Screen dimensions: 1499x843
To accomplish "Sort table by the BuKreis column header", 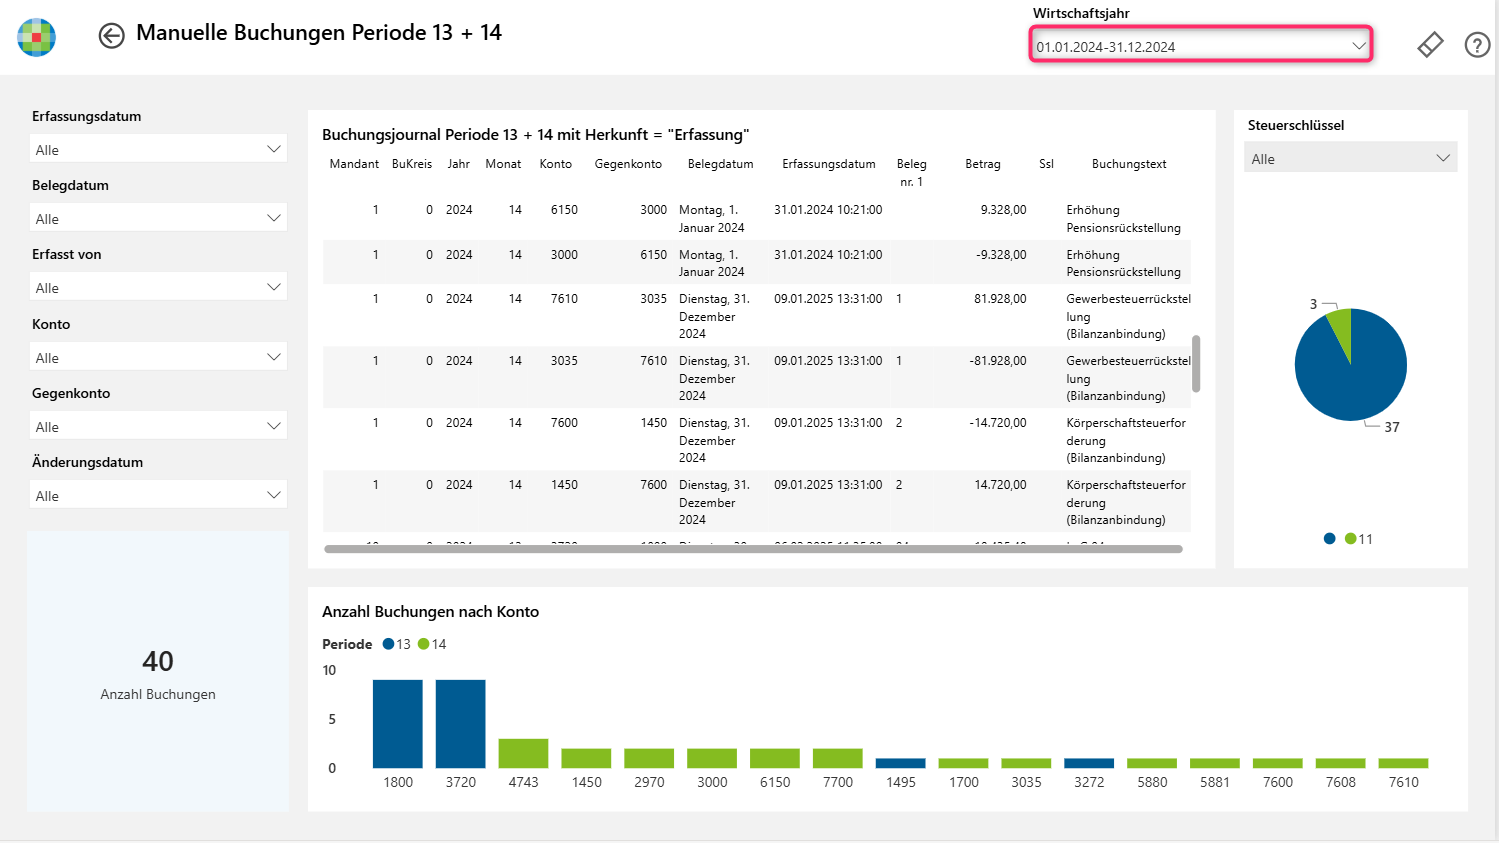I will pyautogui.click(x=412, y=164).
